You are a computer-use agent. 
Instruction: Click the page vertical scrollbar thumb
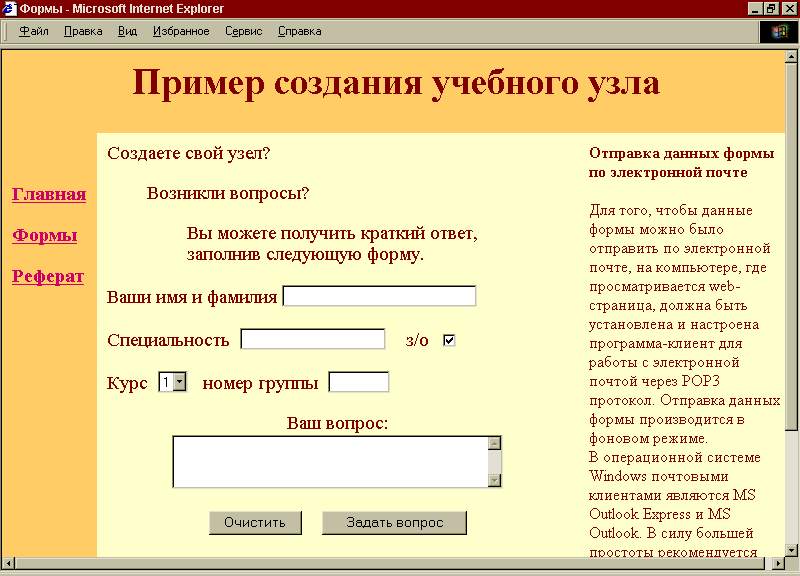[x=791, y=246]
